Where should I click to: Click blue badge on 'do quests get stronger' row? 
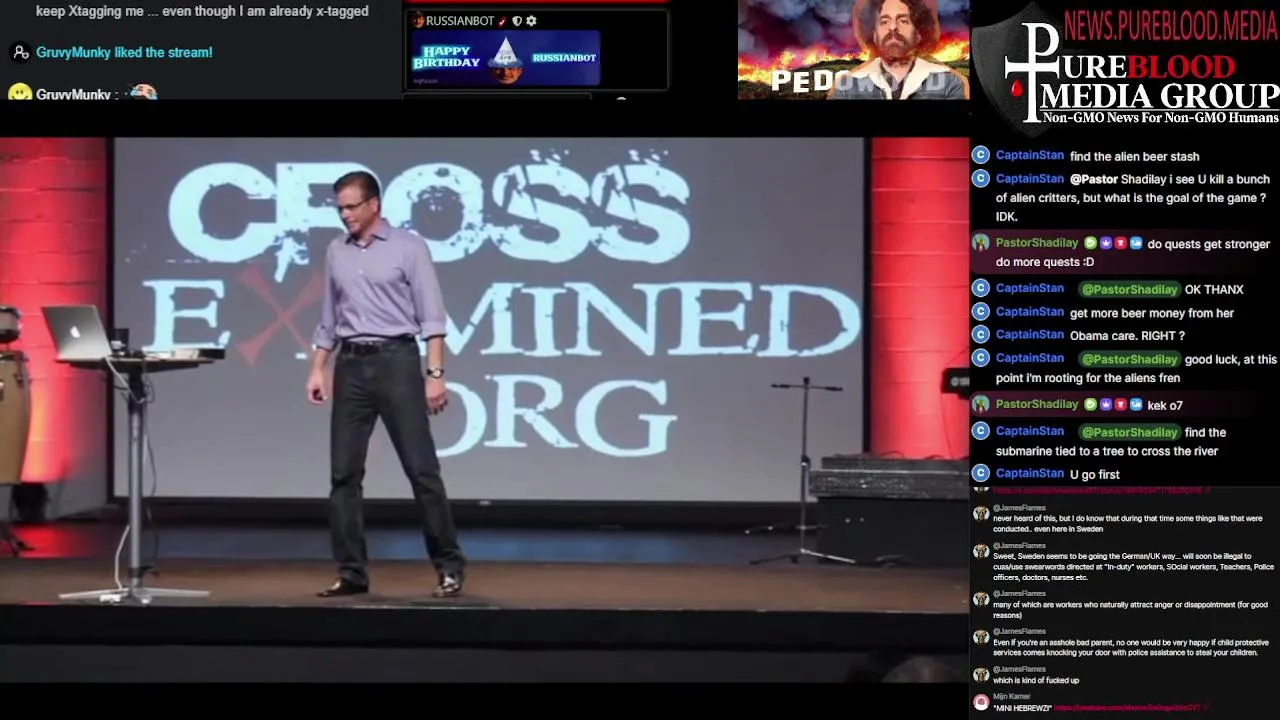coord(1136,243)
